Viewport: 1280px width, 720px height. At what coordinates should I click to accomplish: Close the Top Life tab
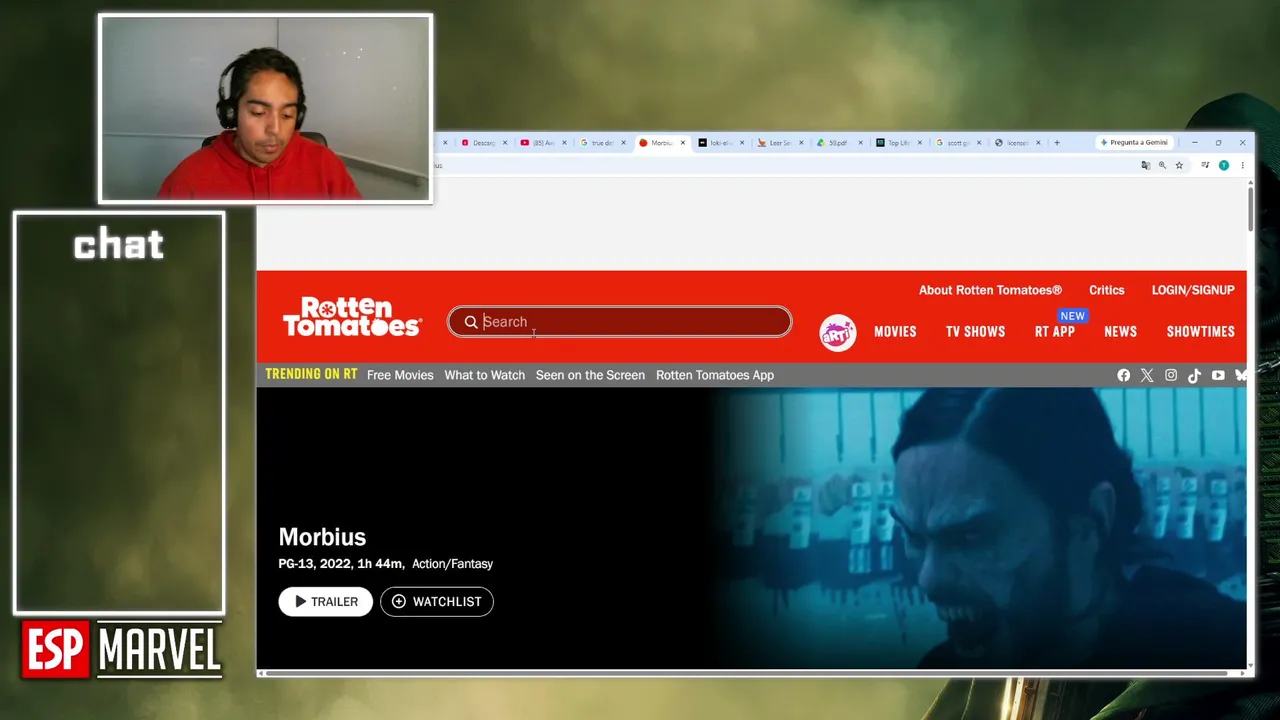click(x=920, y=143)
